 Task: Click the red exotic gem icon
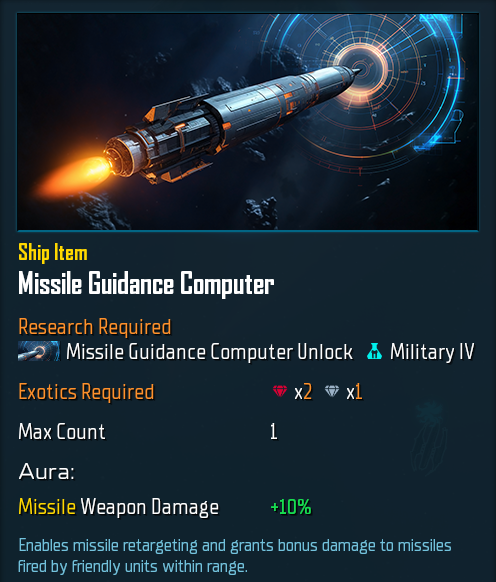coord(280,391)
